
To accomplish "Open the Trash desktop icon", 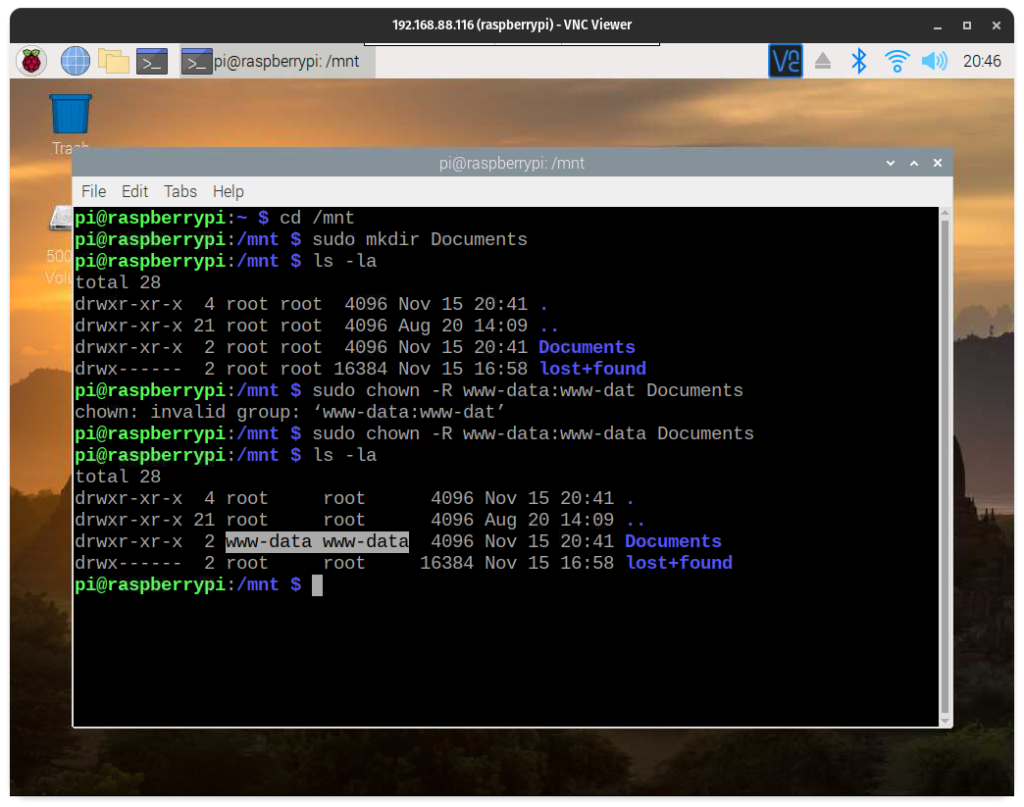I will tap(70, 115).
